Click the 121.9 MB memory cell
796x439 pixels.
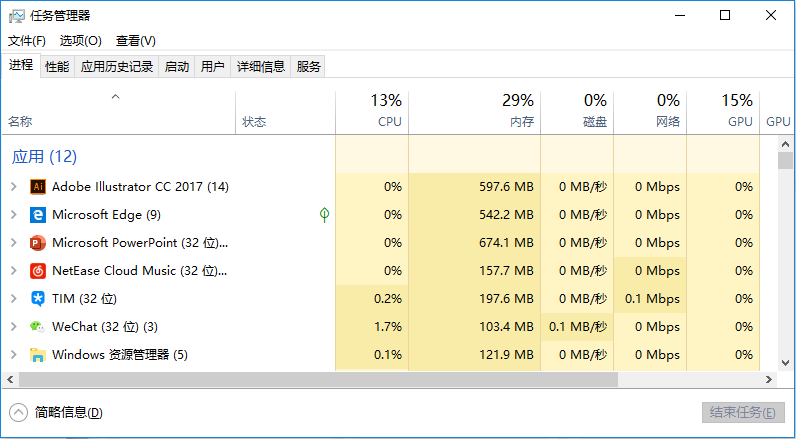pos(475,354)
